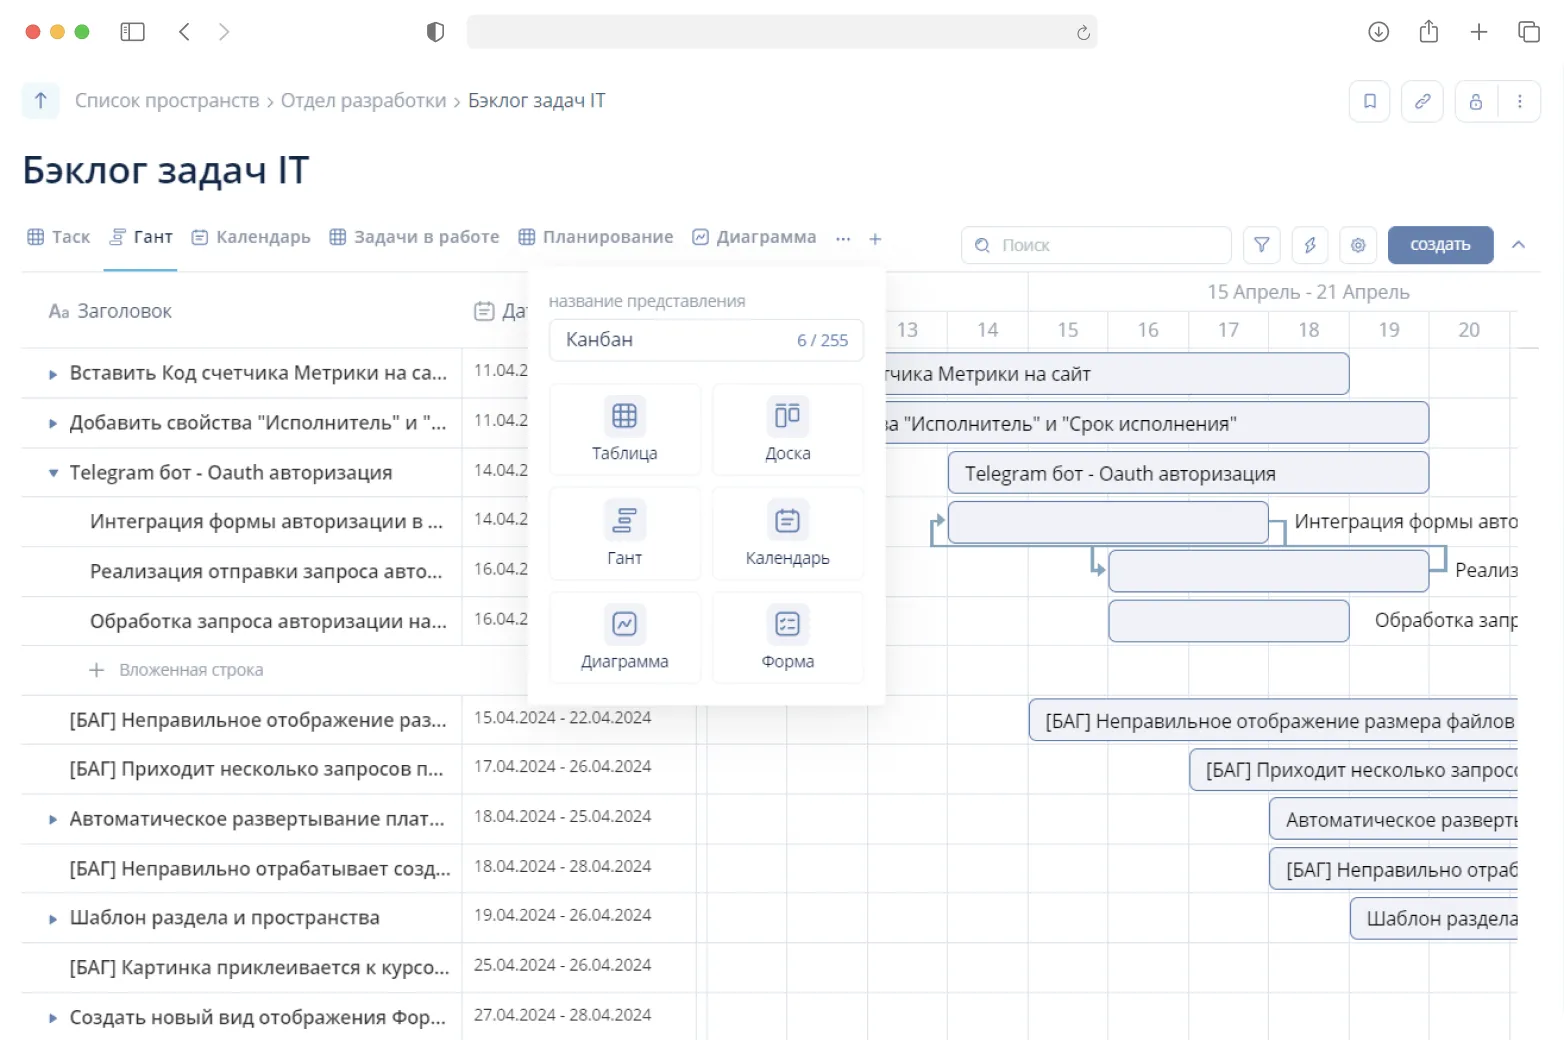The height and width of the screenshot is (1040, 1564).
Task: Select Gantt bar "Telegram бот - Oauth авторизация"
Action: (x=1188, y=473)
